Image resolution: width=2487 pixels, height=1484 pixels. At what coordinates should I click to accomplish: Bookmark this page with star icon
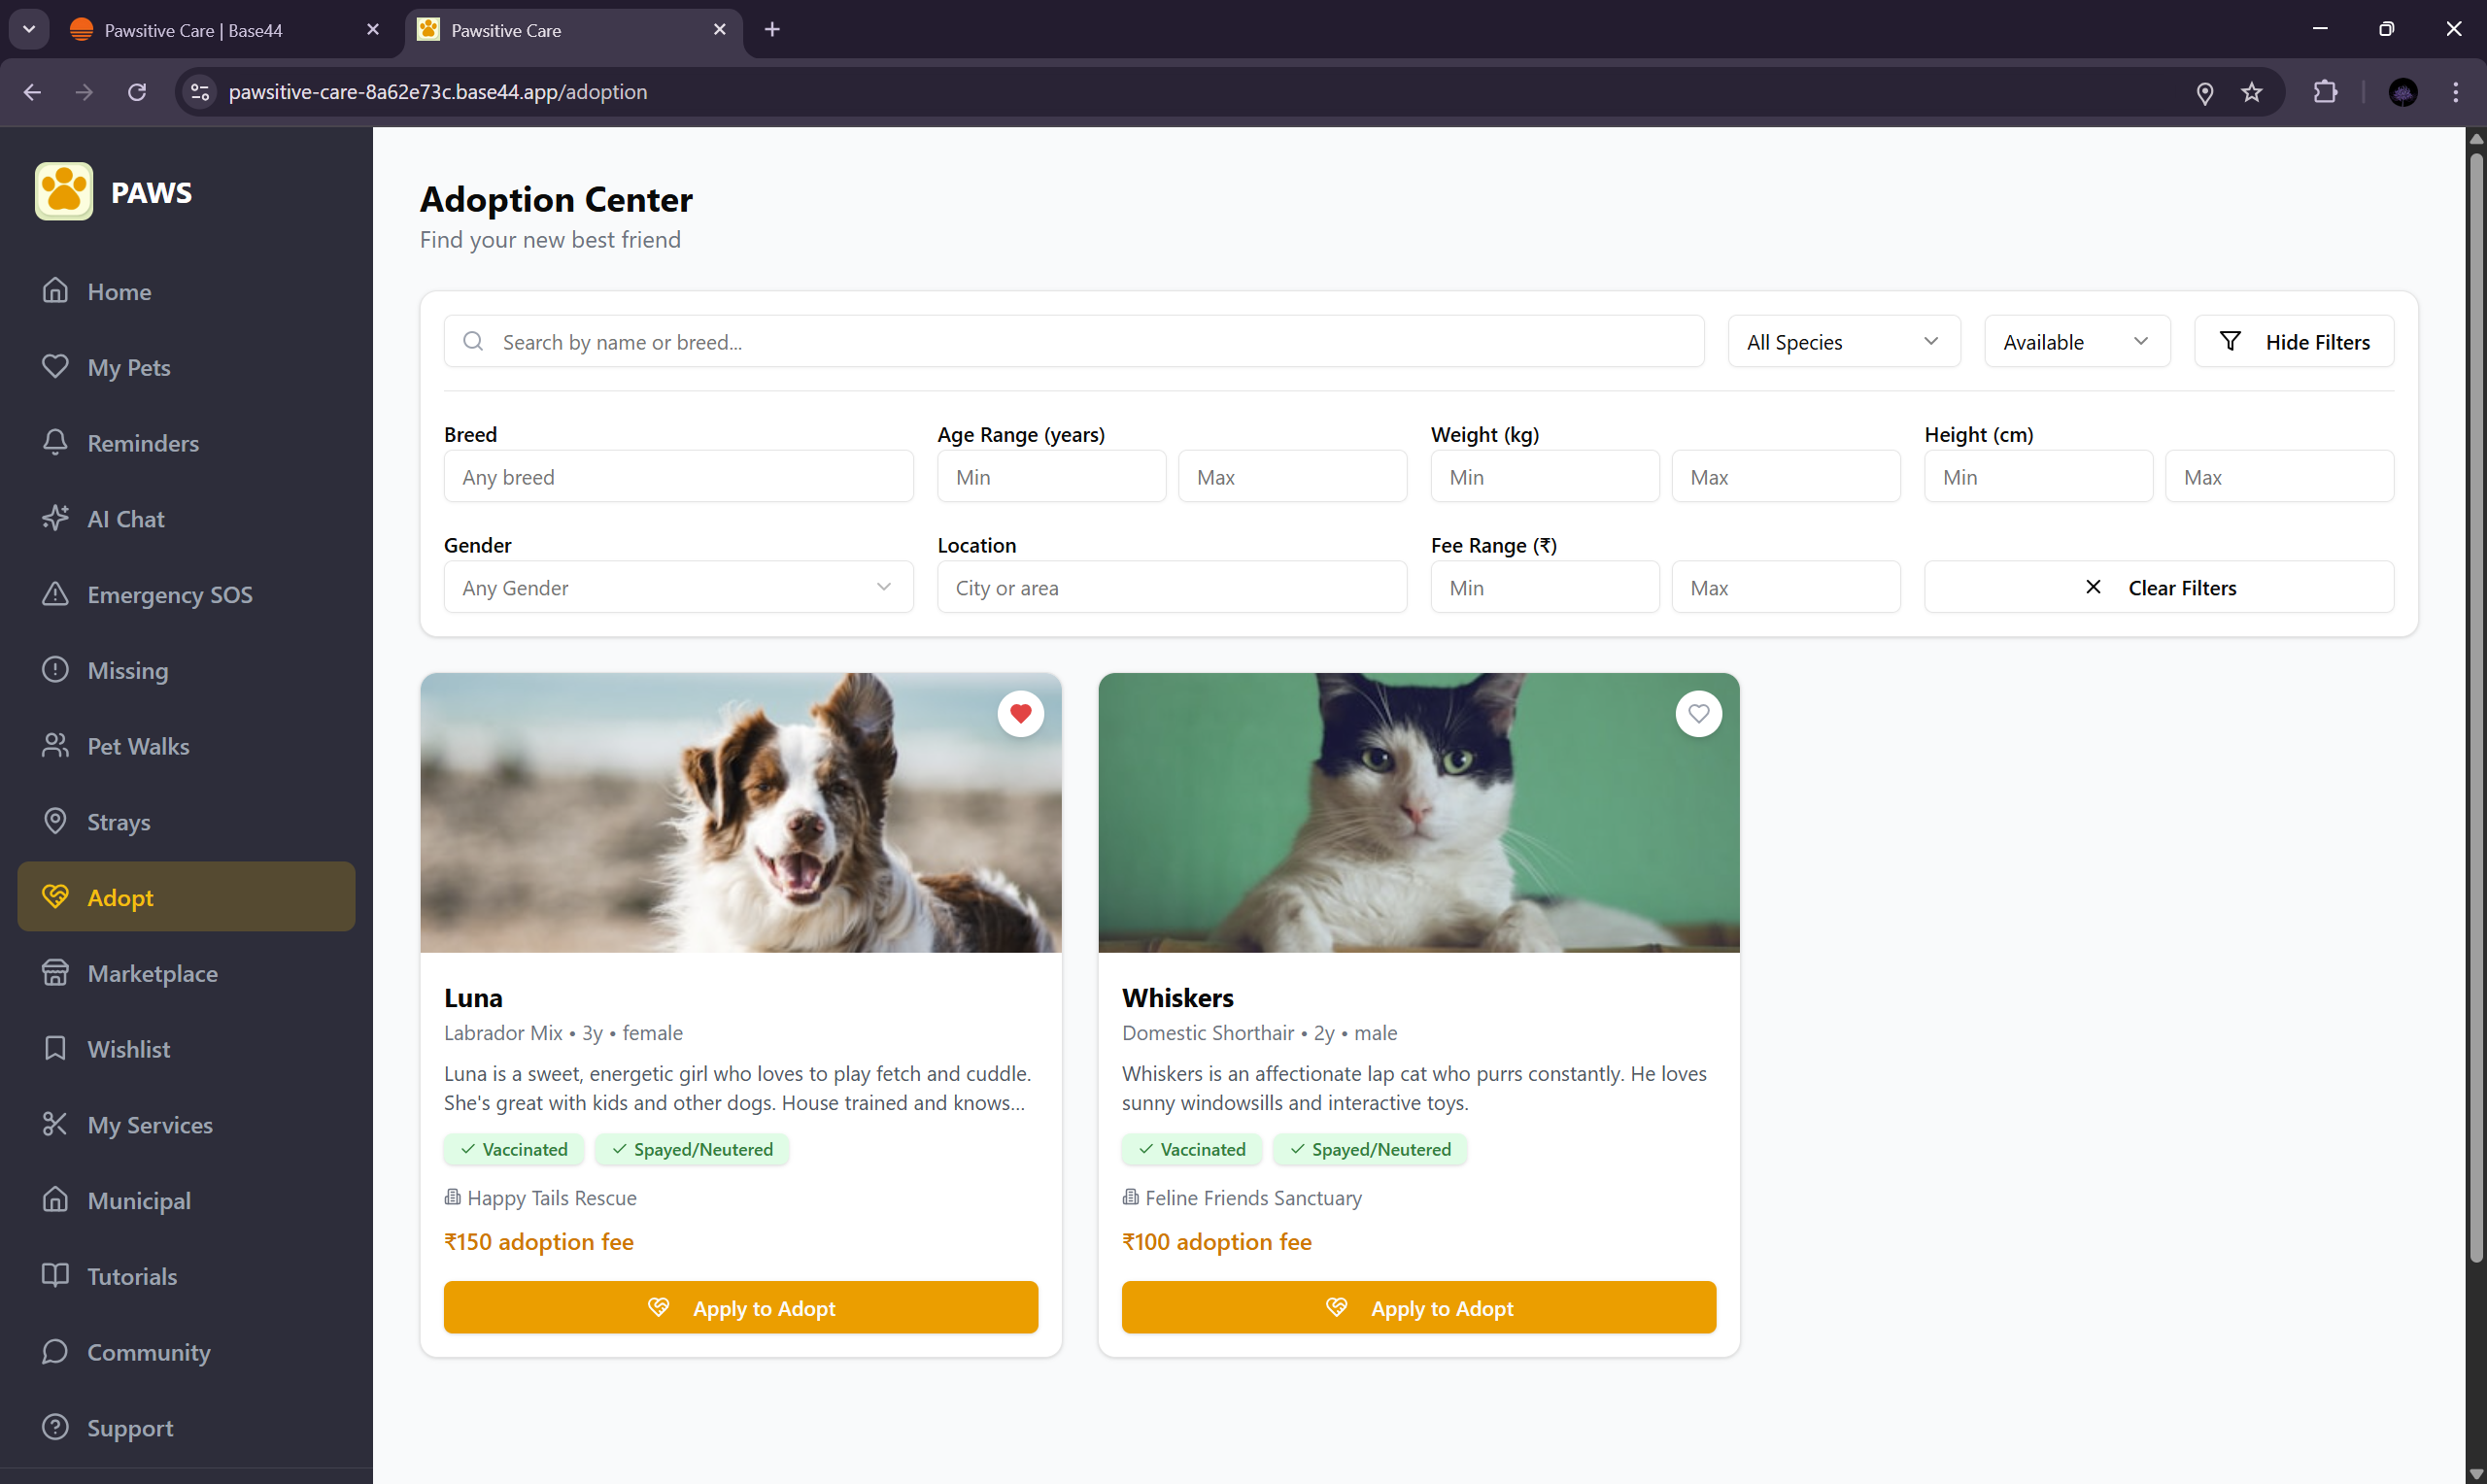click(x=2251, y=92)
